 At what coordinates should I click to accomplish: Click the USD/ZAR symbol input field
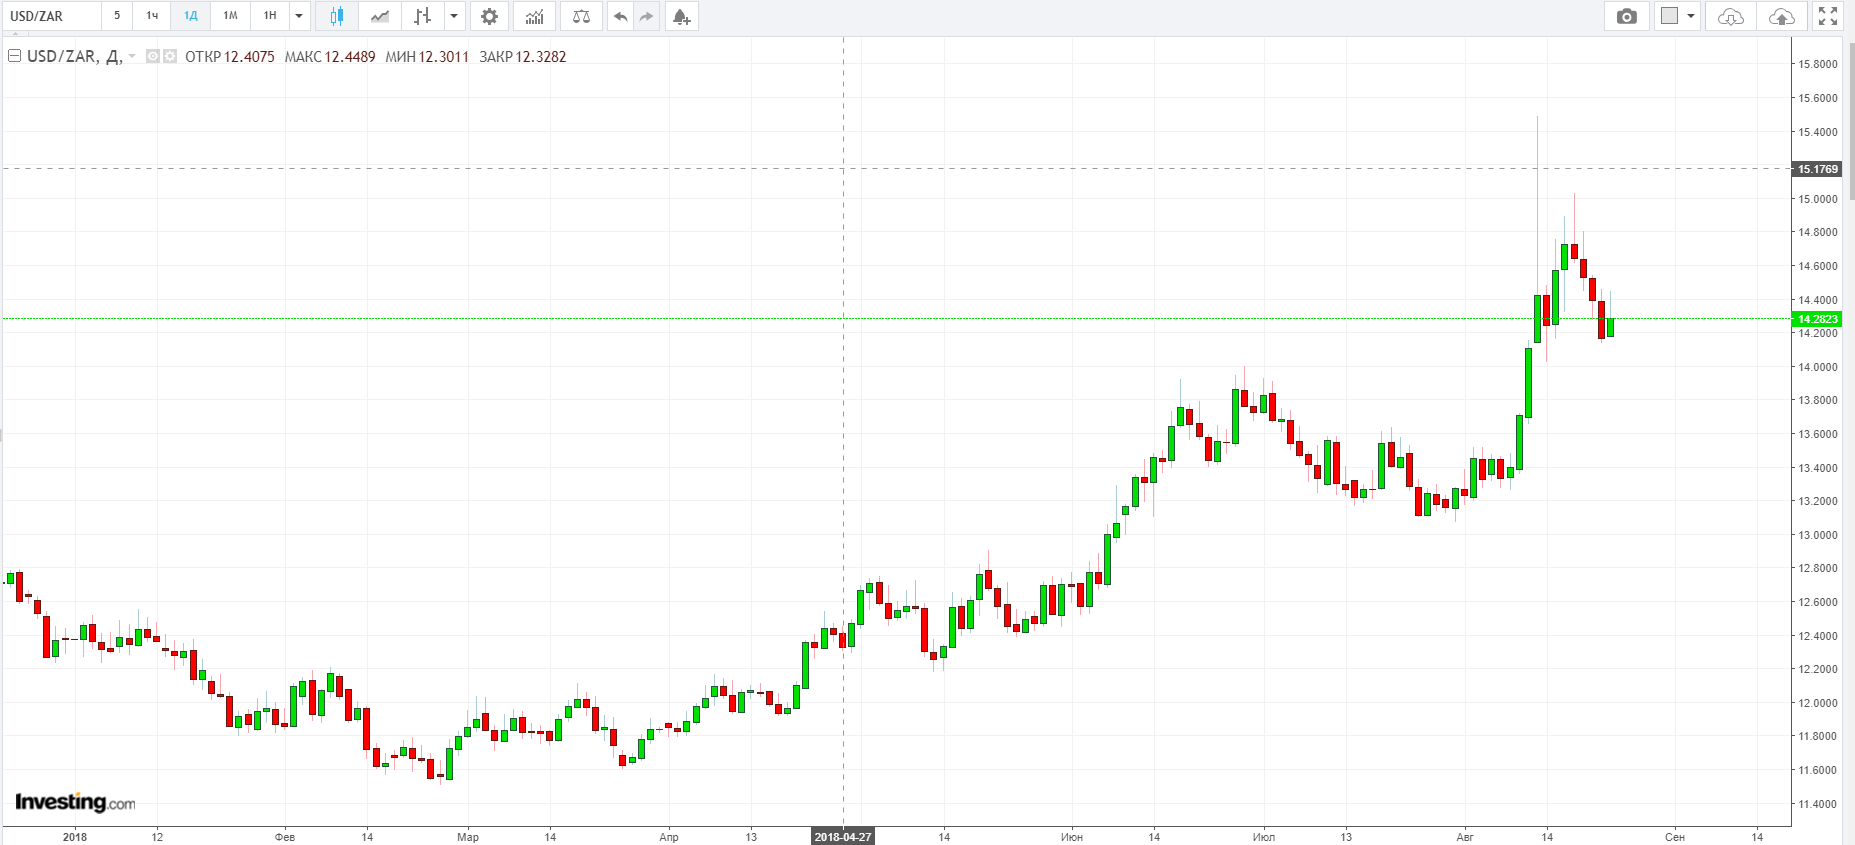[50, 16]
